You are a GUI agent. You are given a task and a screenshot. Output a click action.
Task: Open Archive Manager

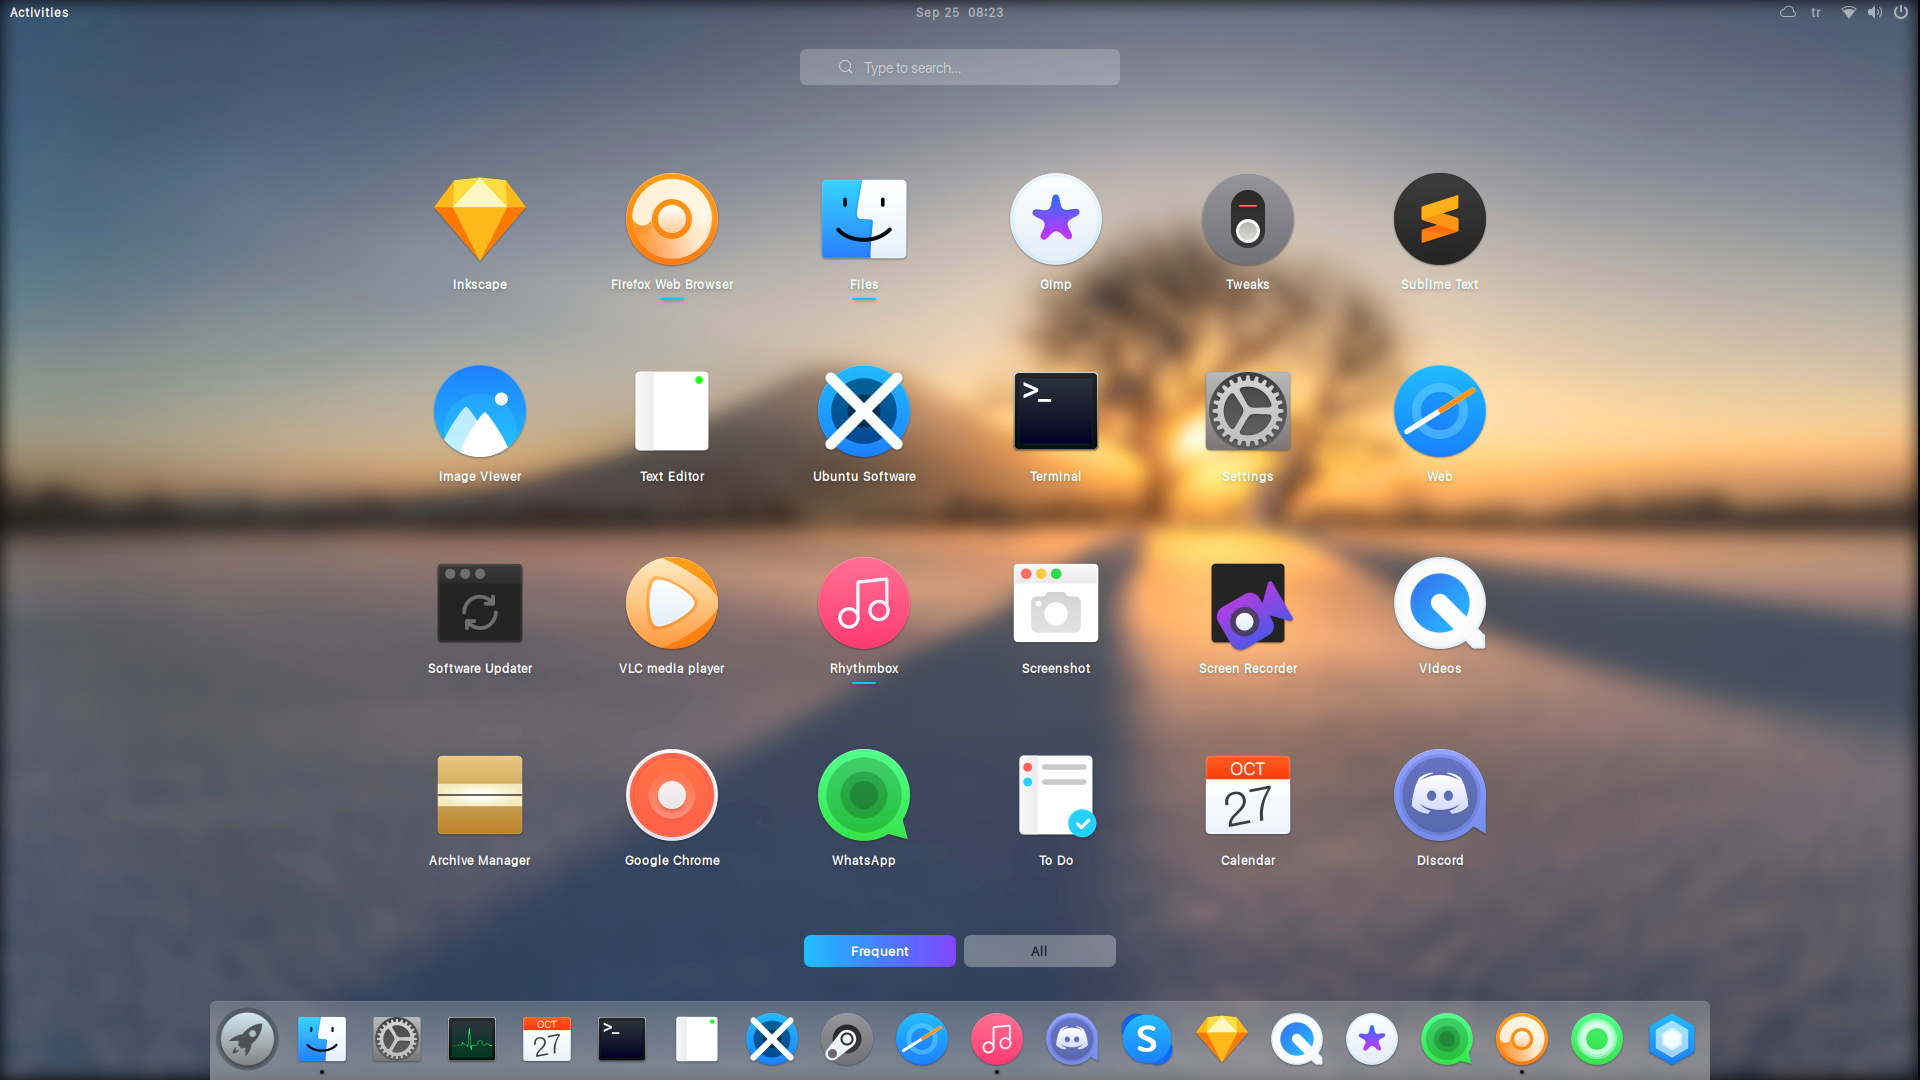480,795
